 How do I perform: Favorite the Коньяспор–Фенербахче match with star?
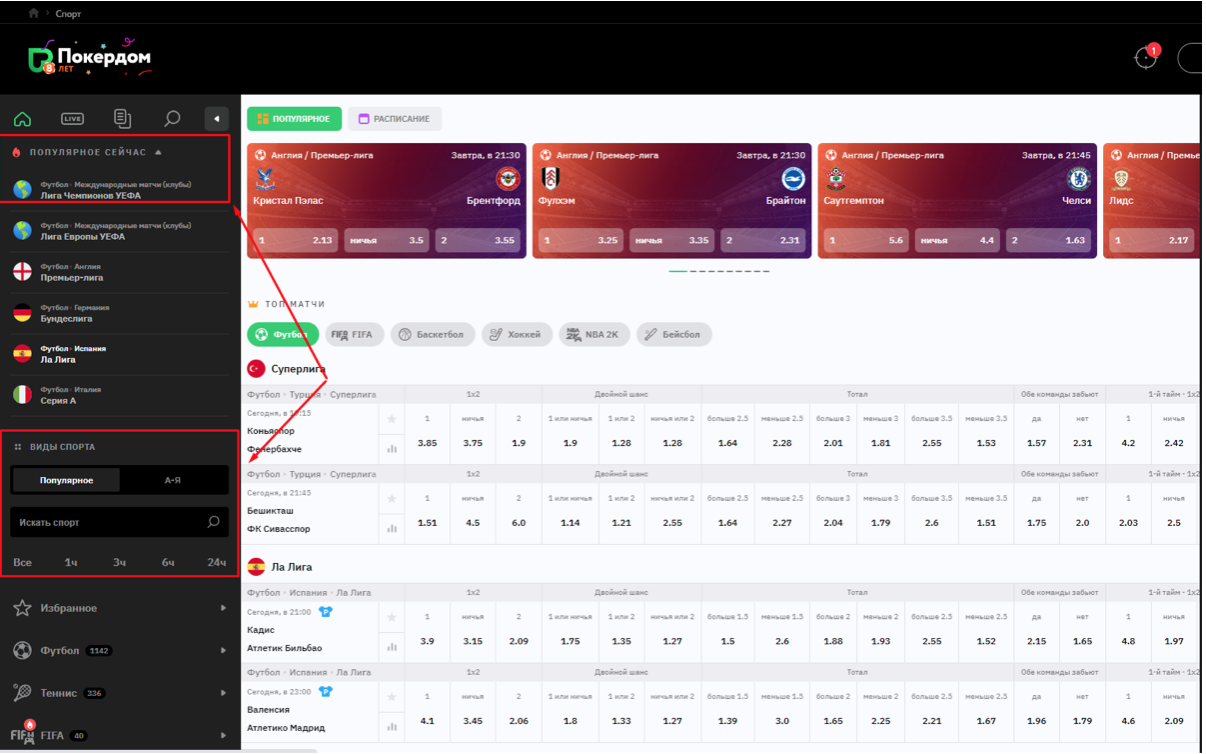[x=392, y=418]
